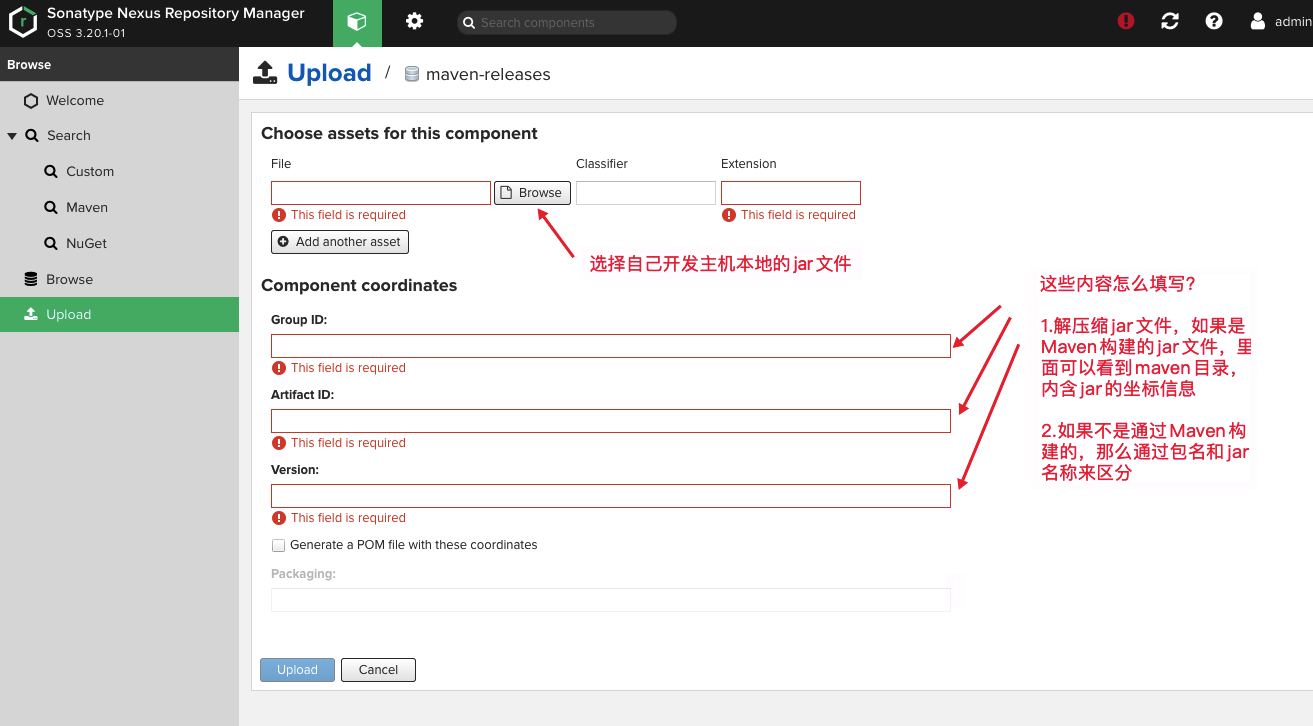Click the Browse database icon in sidebar
Viewport: 1313px width, 726px height.
[31, 280]
